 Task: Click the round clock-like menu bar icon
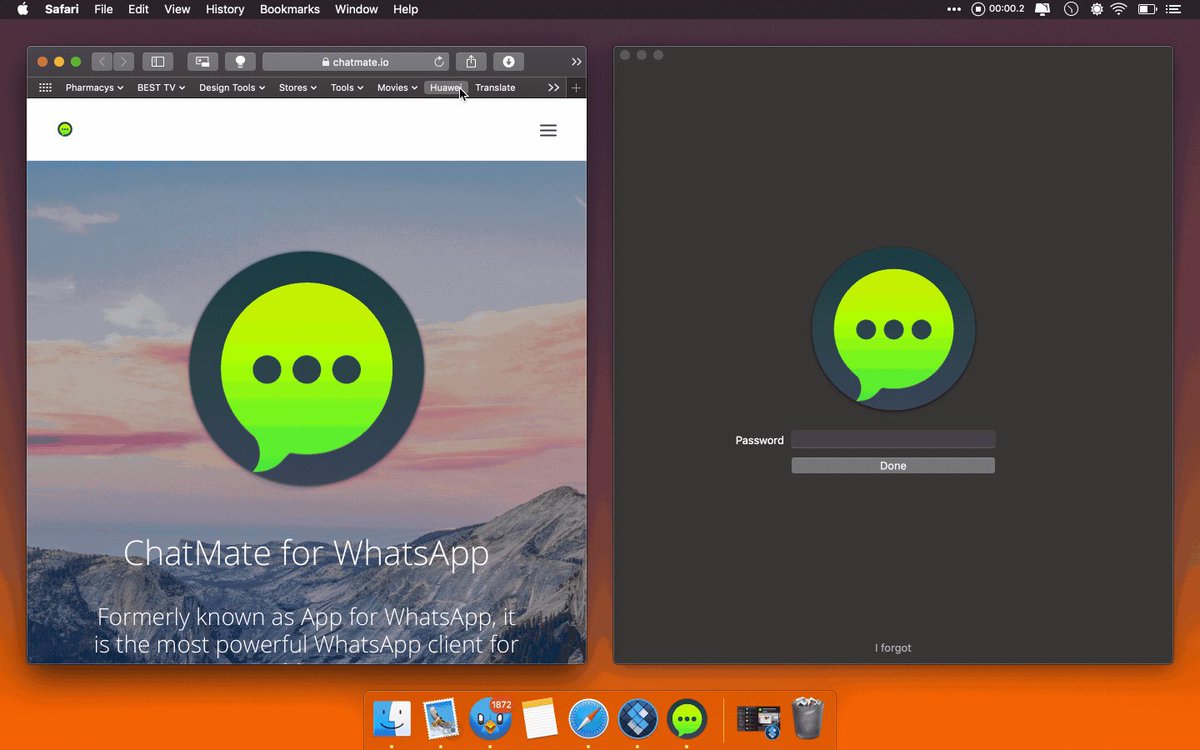click(1071, 9)
